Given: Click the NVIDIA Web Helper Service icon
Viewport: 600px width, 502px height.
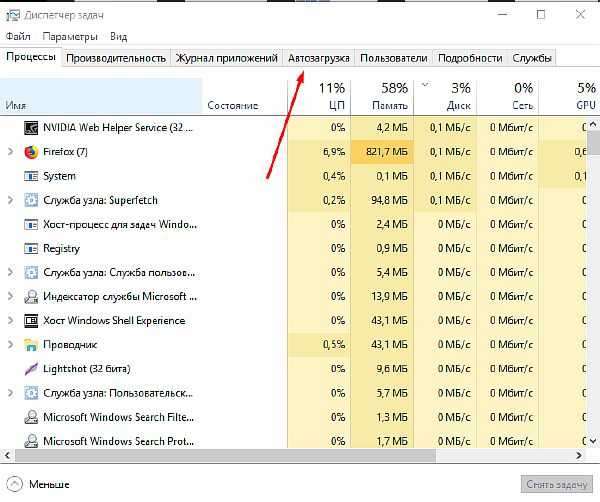Looking at the screenshot, I should point(31,128).
